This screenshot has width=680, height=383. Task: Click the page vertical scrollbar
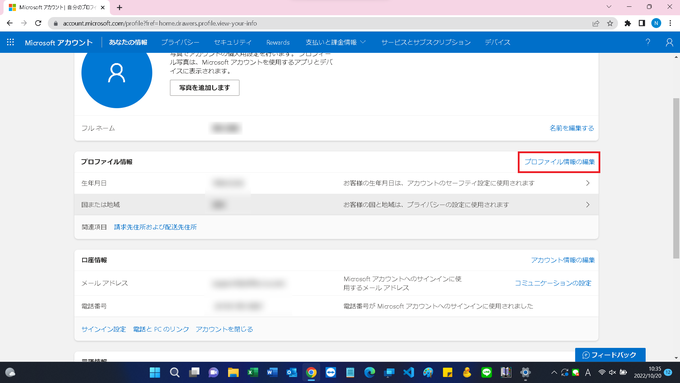pos(676,178)
